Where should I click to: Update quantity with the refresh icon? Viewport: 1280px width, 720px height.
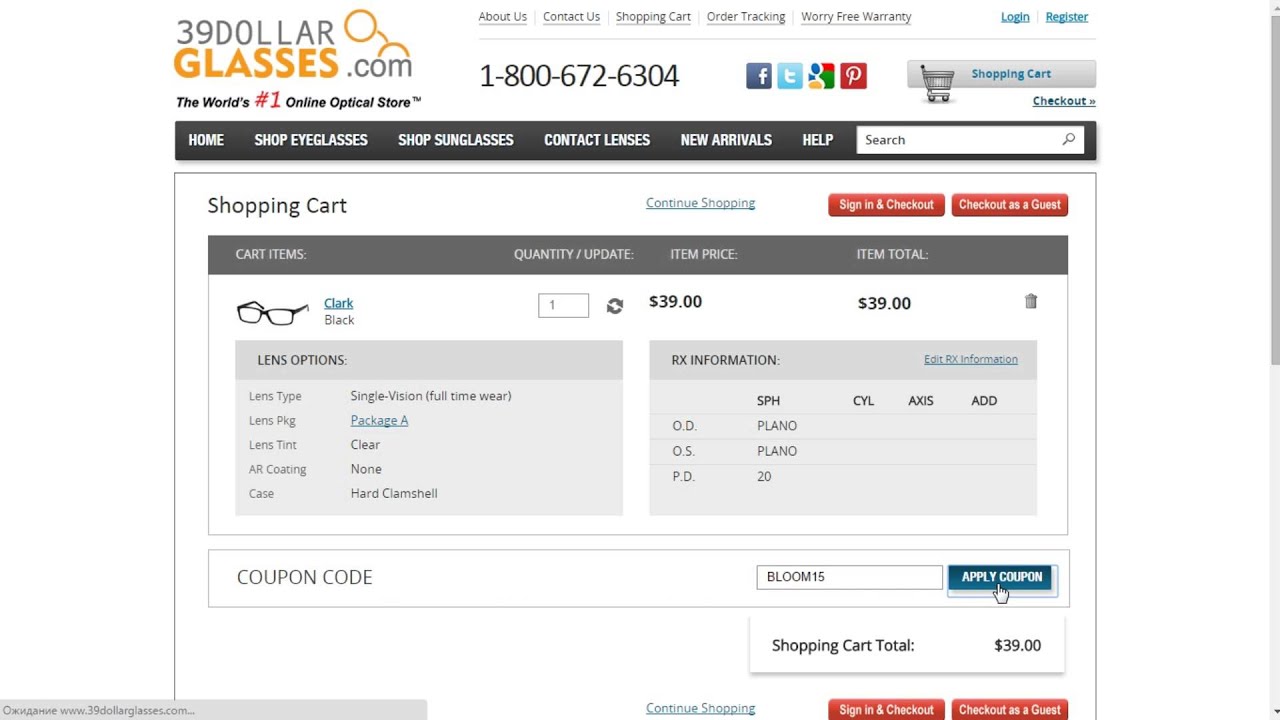point(615,306)
